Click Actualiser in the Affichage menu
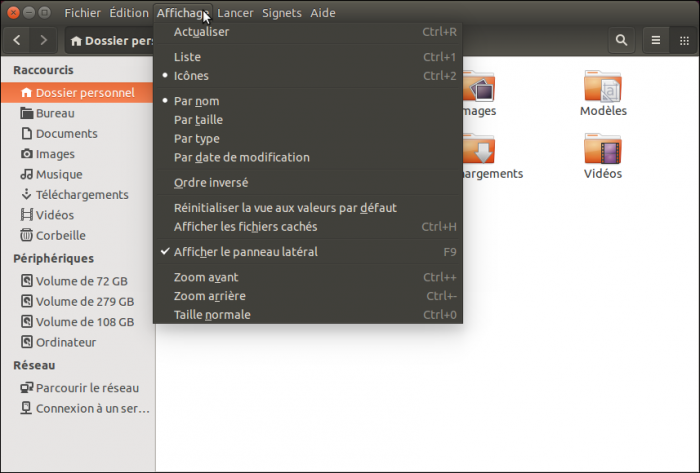This screenshot has height=473, width=700. tap(201, 32)
